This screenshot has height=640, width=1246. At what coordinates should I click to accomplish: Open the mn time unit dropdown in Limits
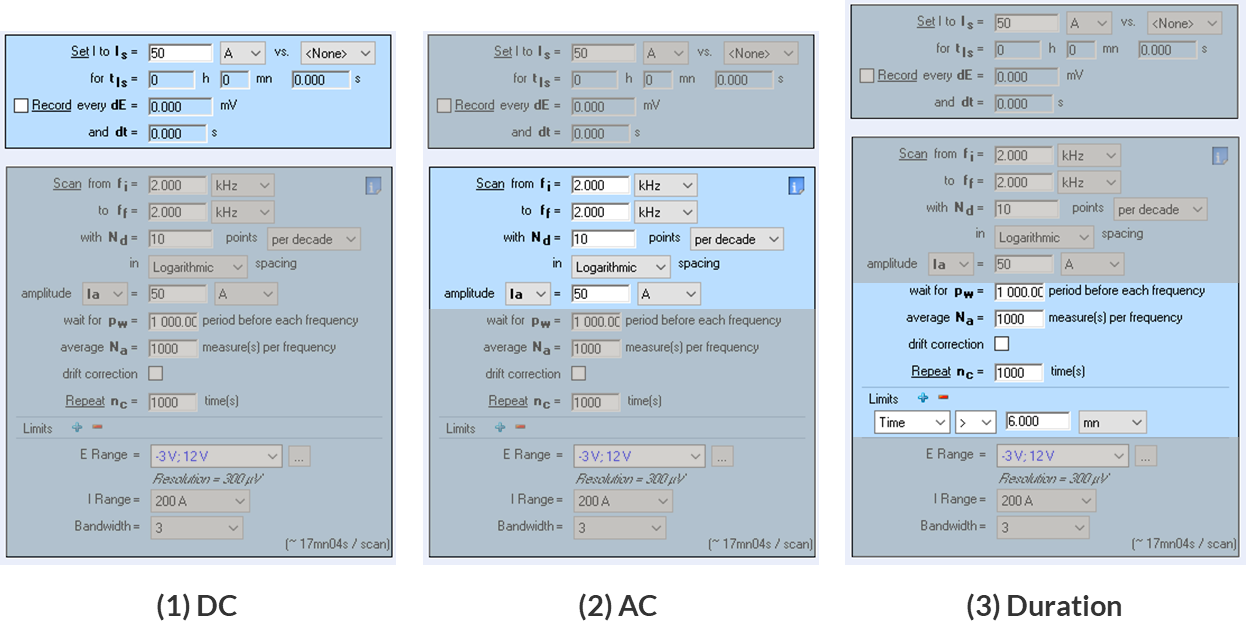click(x=1112, y=423)
